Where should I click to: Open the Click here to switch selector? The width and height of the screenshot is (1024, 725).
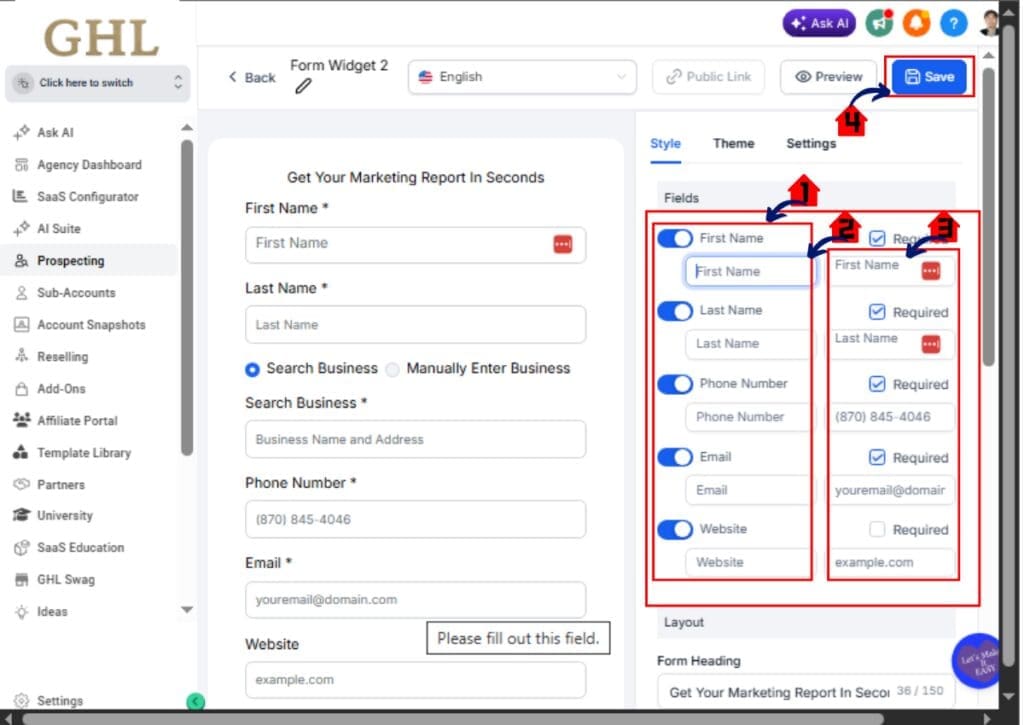pos(97,83)
